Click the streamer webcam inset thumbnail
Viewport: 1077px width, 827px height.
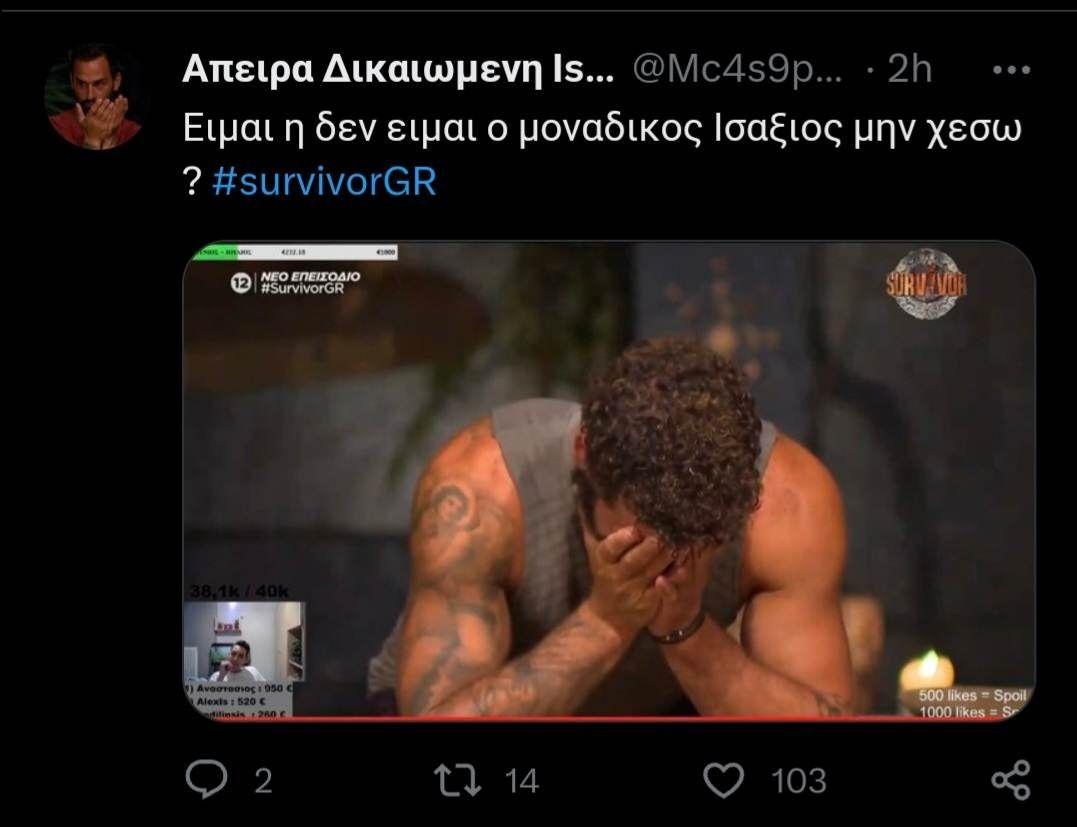245,642
